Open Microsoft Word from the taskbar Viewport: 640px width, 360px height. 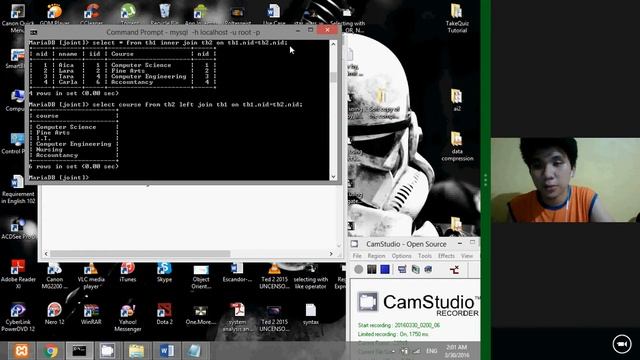coord(166,351)
